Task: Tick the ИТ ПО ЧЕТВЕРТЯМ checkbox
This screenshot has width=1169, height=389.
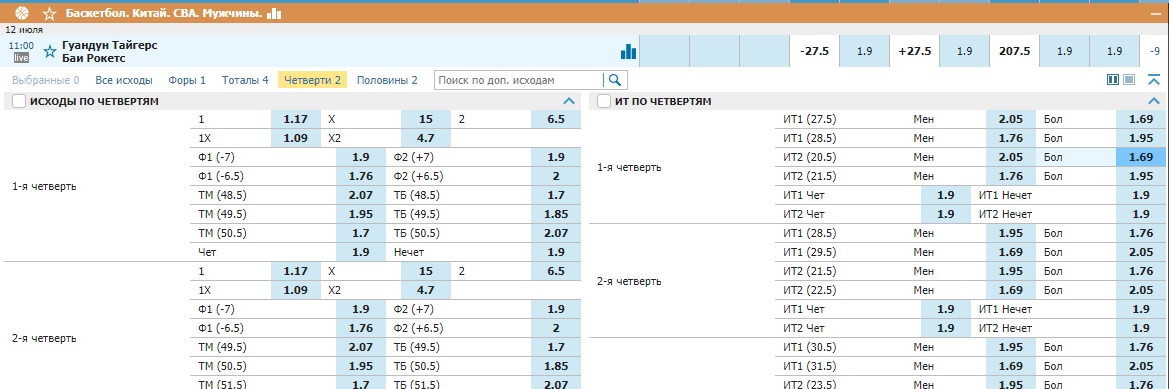Action: 604,101
